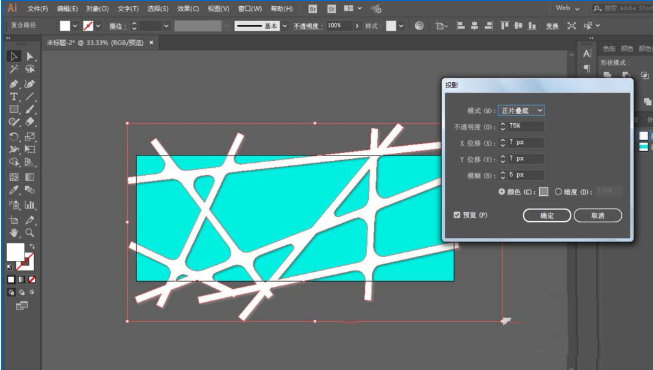653x370 pixels.
Task: Click the shadow color swatch
Action: [x=543, y=192]
